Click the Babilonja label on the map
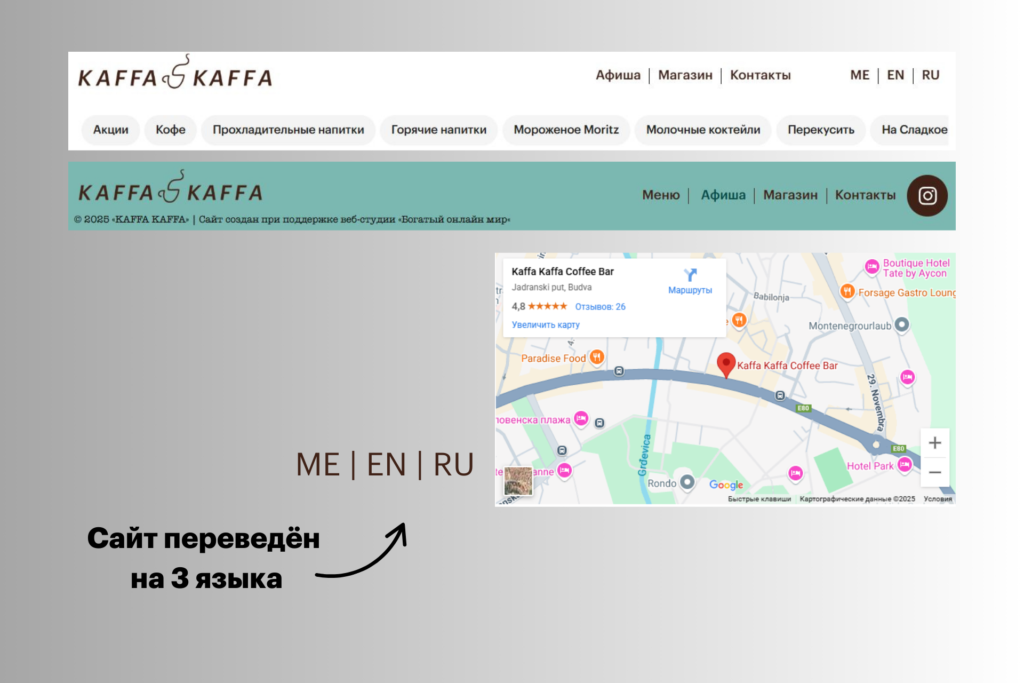1024x683 pixels. (771, 296)
